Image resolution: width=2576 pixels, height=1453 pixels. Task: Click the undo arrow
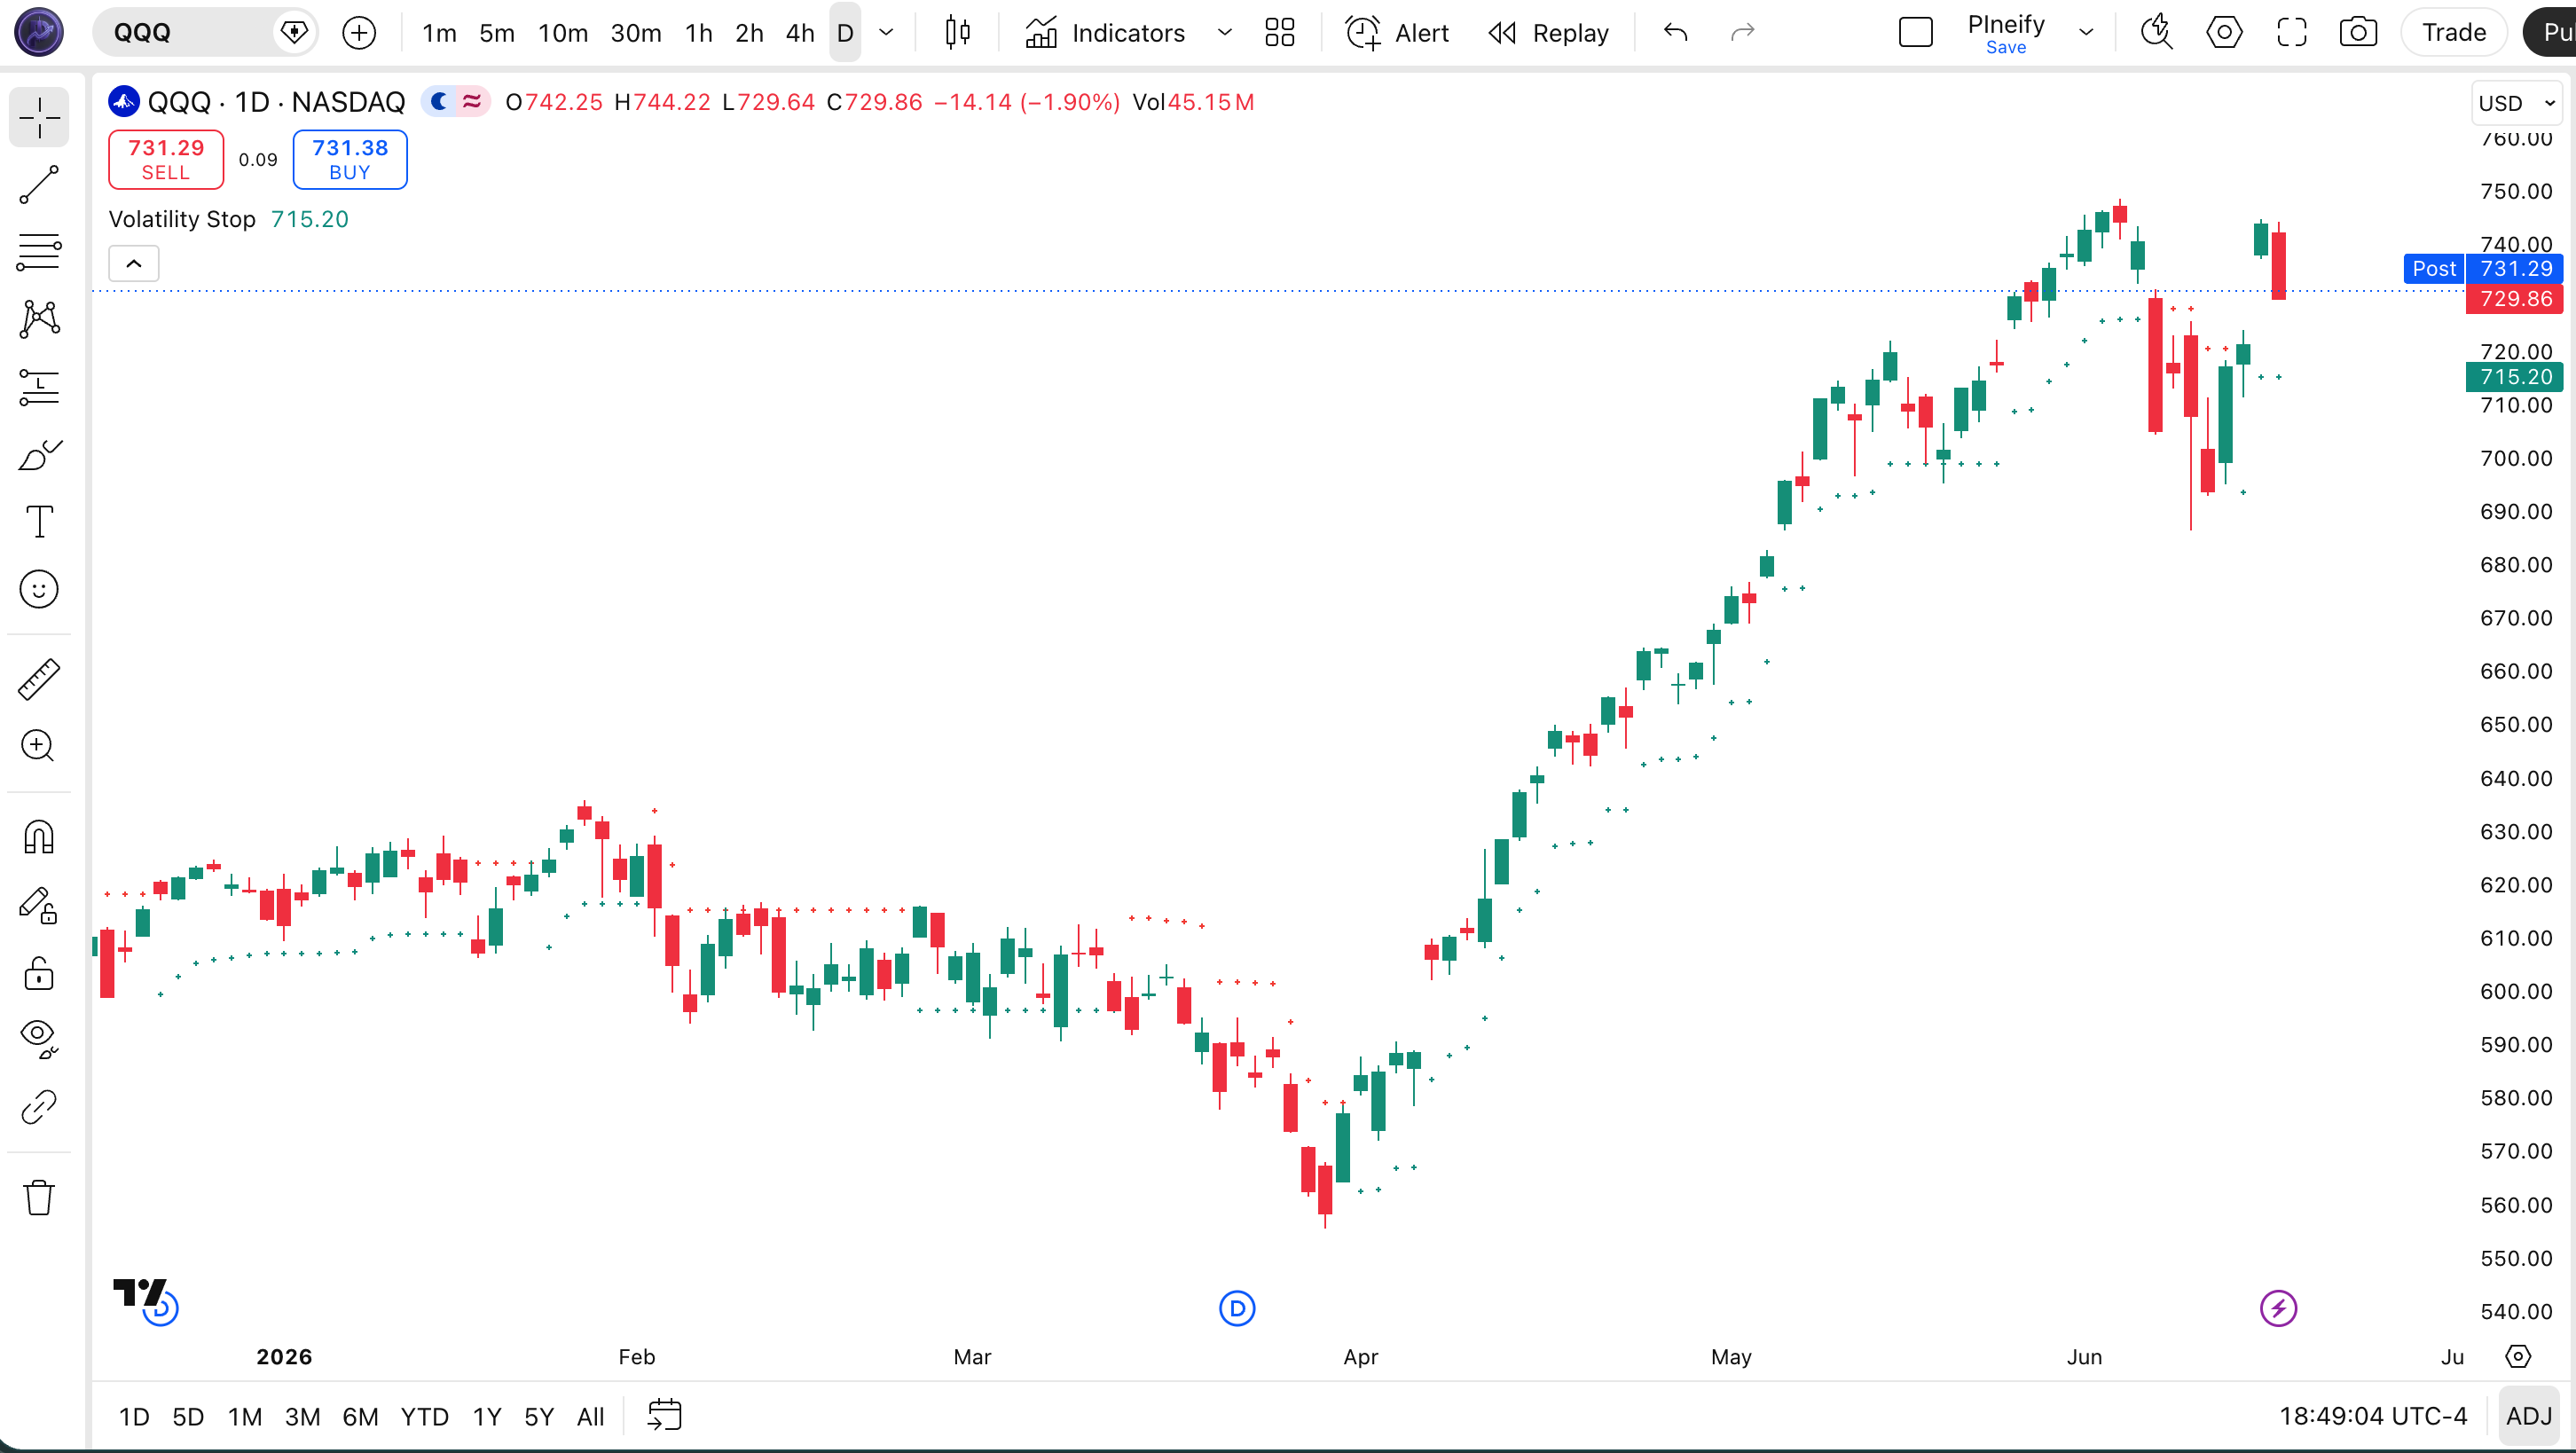click(1676, 33)
